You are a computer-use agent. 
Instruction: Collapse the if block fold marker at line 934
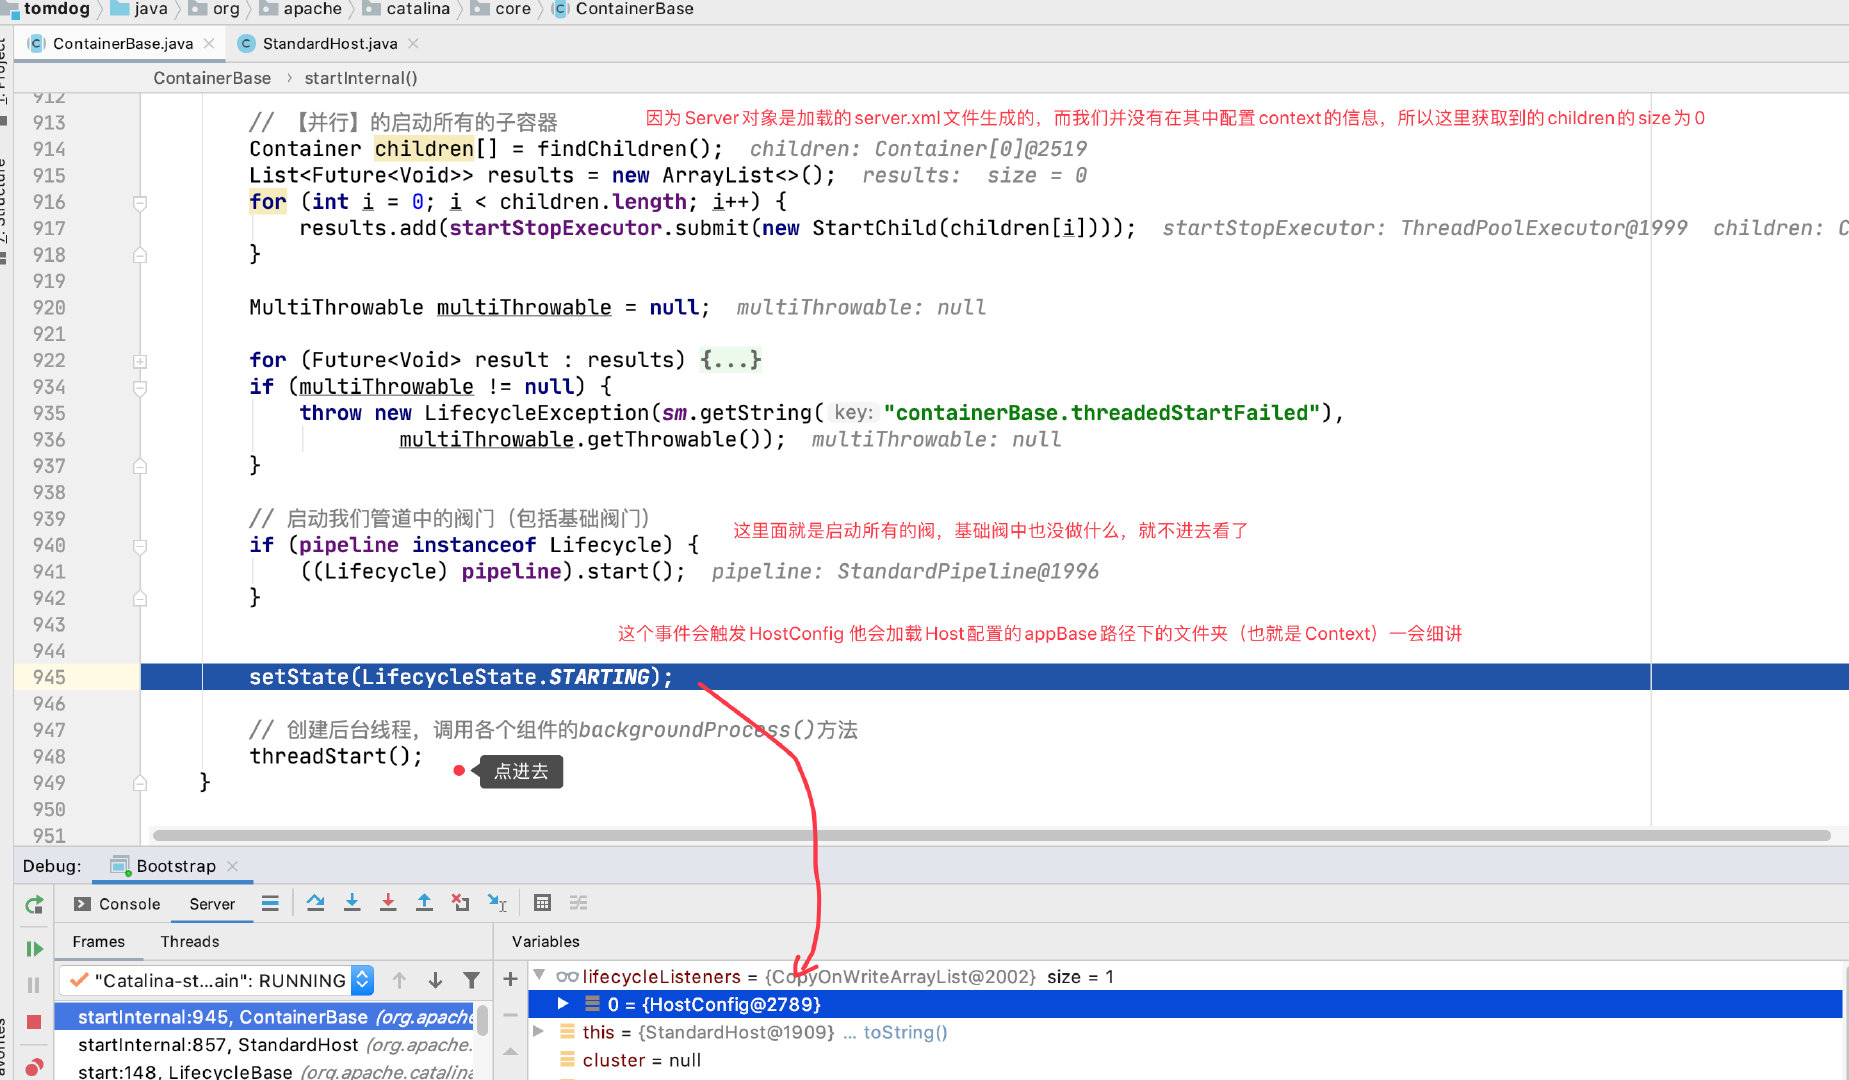pyautogui.click(x=140, y=387)
